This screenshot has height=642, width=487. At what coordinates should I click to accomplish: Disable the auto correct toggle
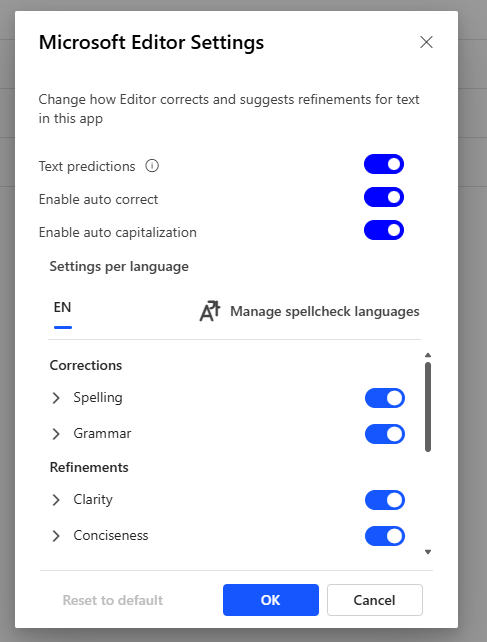pyautogui.click(x=384, y=197)
